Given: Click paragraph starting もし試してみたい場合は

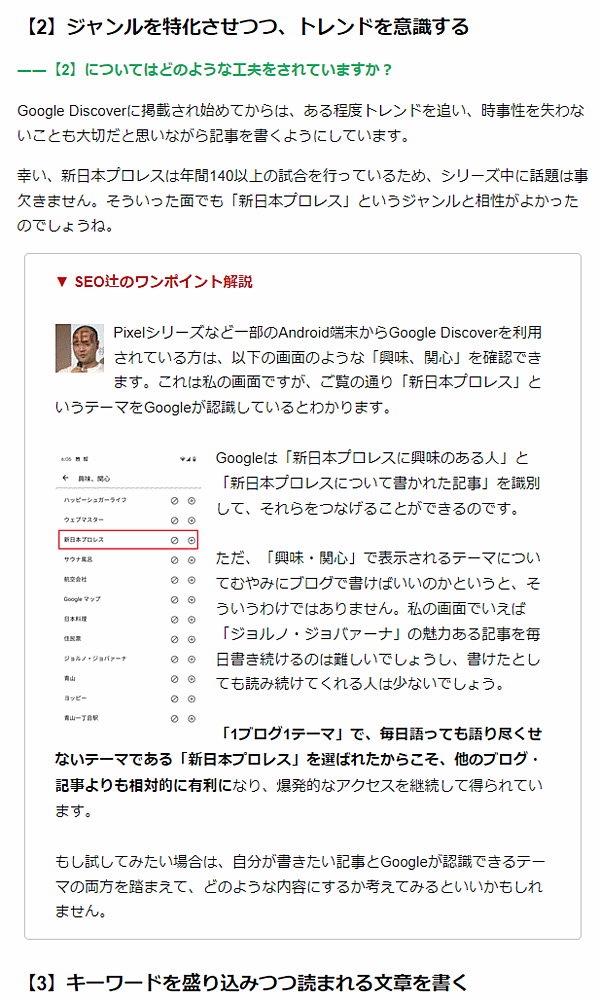Looking at the screenshot, I should [x=299, y=886].
